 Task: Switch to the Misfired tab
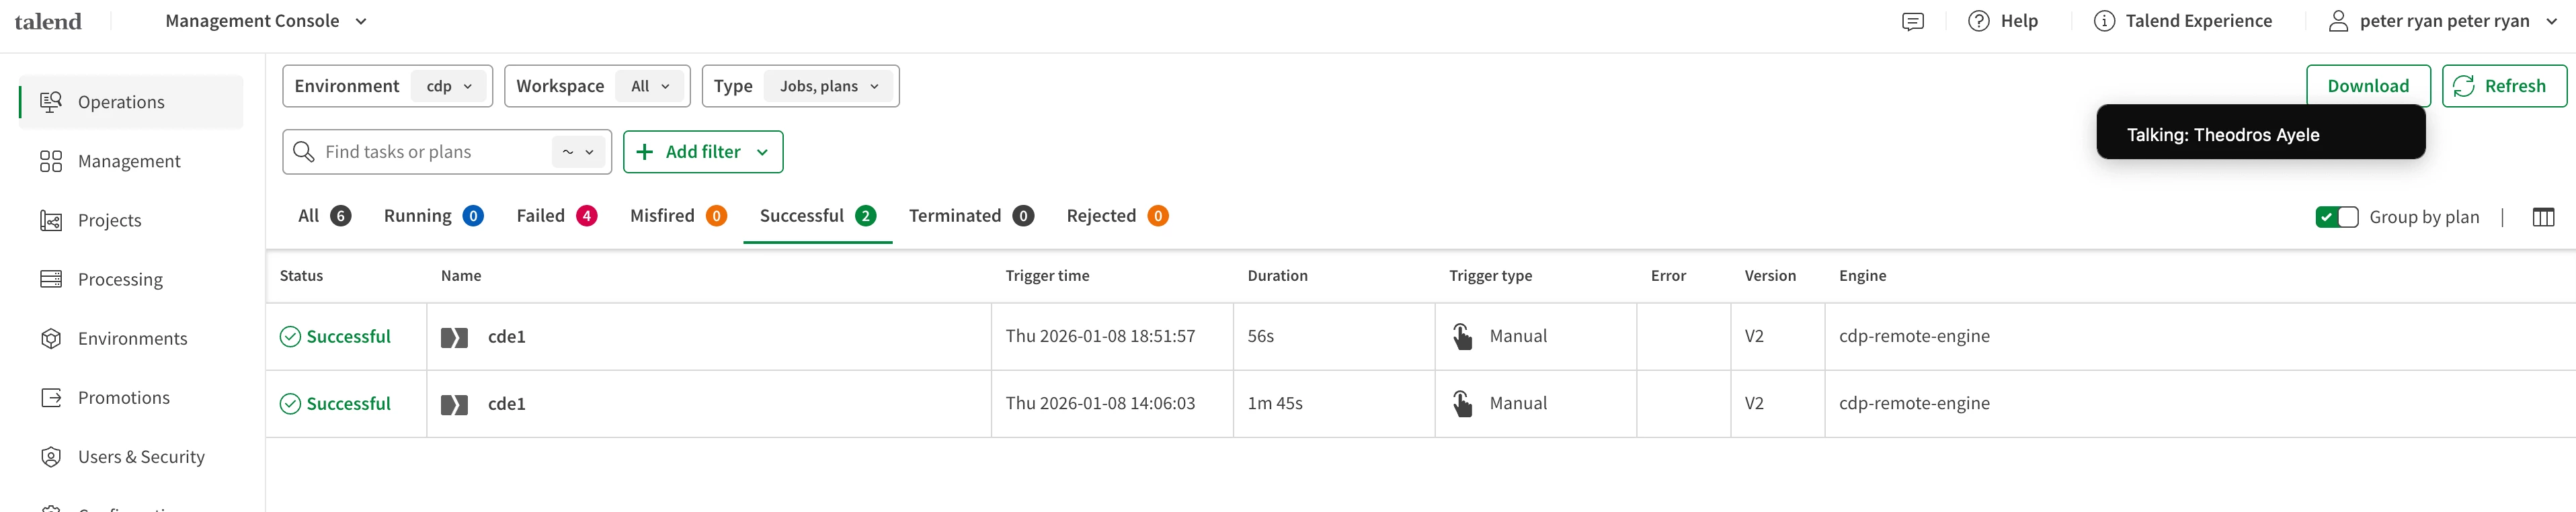pyautogui.click(x=678, y=216)
